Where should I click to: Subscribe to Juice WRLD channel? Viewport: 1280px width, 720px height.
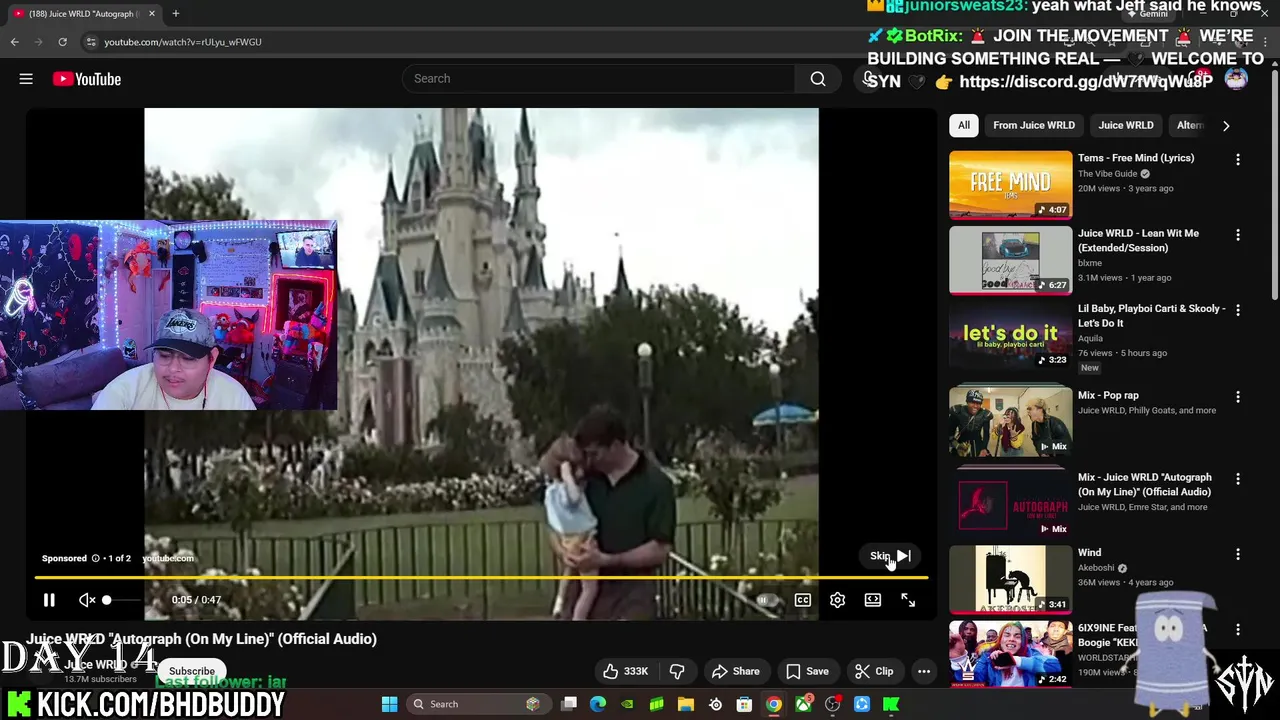tap(192, 671)
